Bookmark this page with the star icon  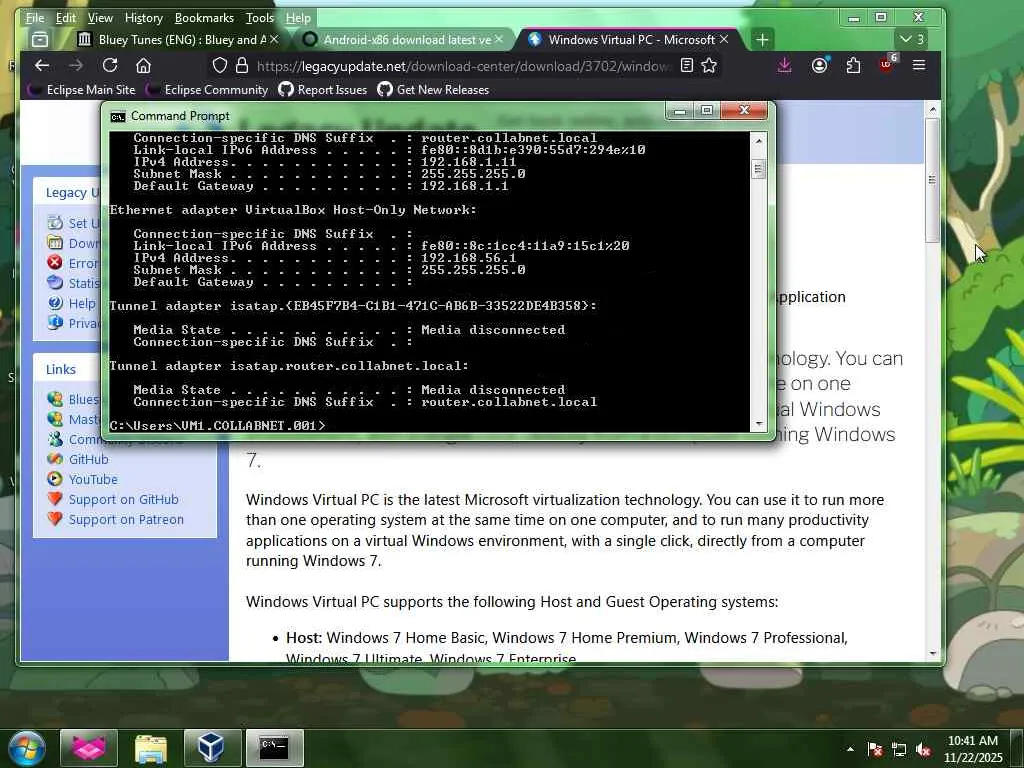click(x=709, y=65)
